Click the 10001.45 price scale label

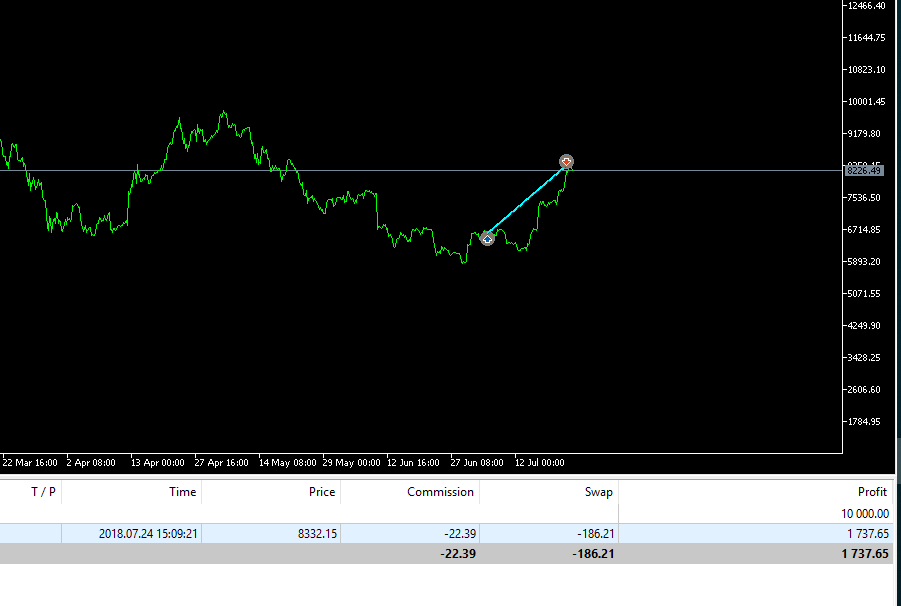[x=865, y=102]
